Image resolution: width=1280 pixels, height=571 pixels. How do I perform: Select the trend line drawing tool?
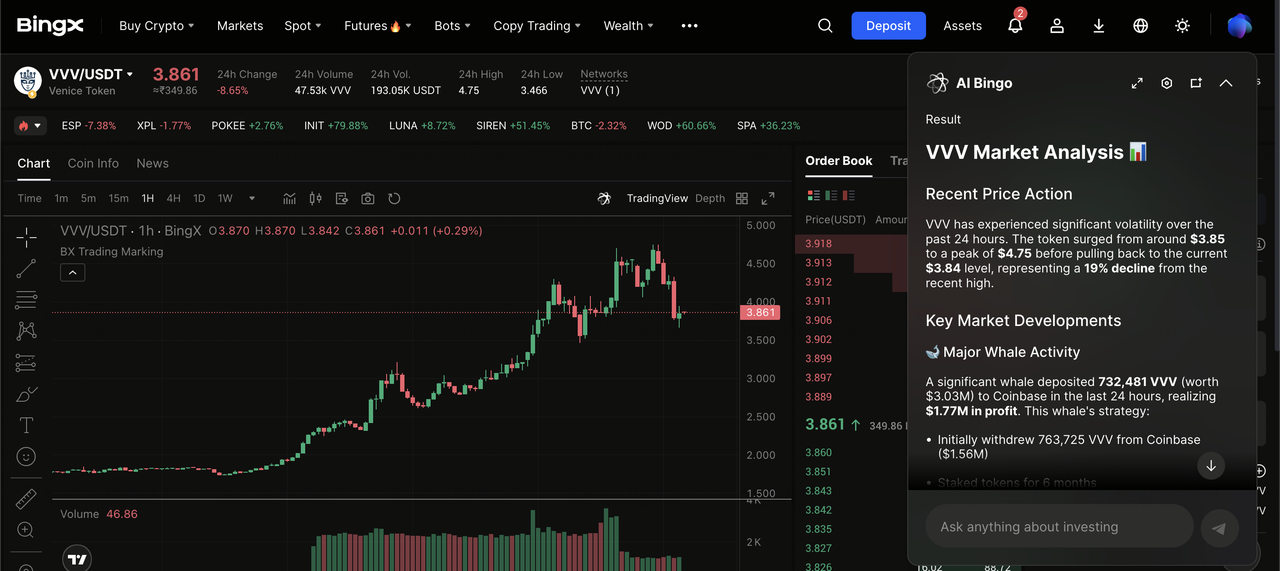tap(26, 268)
